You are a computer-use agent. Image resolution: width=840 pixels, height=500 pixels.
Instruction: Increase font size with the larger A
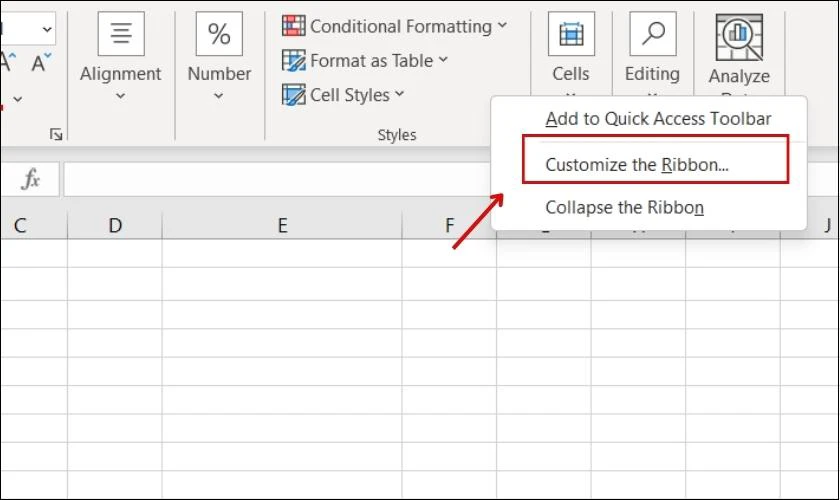click(8, 63)
